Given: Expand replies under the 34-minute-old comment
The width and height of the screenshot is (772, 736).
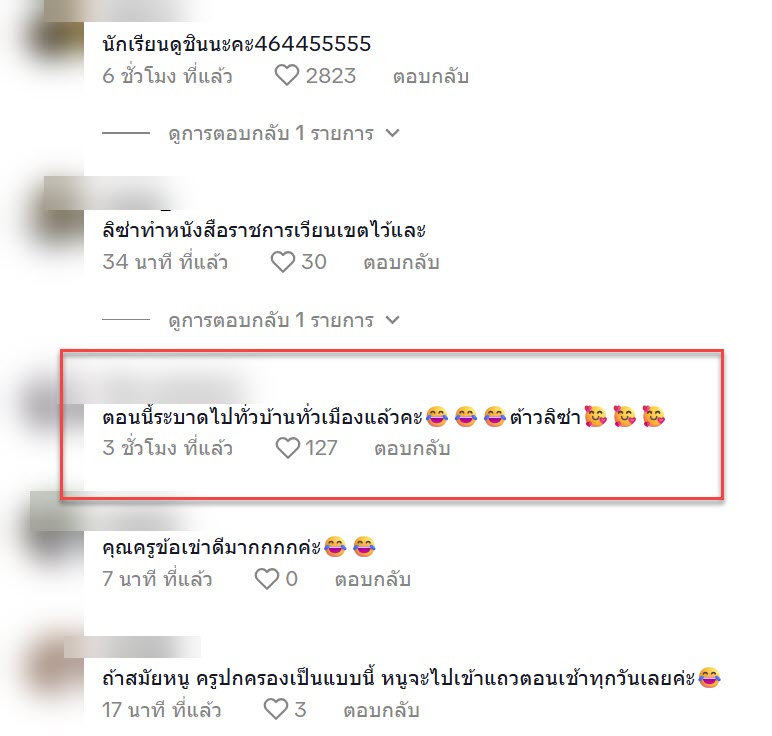Looking at the screenshot, I should (271, 320).
